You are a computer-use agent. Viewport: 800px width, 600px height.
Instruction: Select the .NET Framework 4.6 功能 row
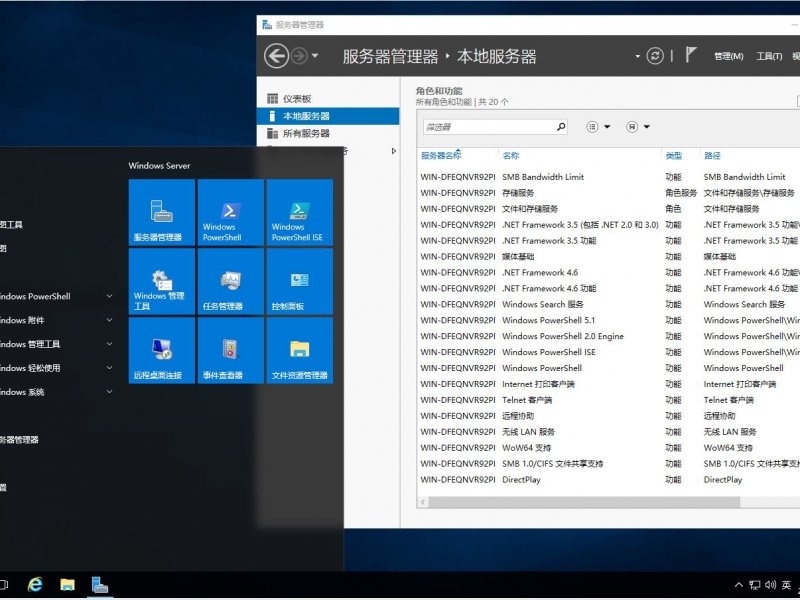[608, 288]
